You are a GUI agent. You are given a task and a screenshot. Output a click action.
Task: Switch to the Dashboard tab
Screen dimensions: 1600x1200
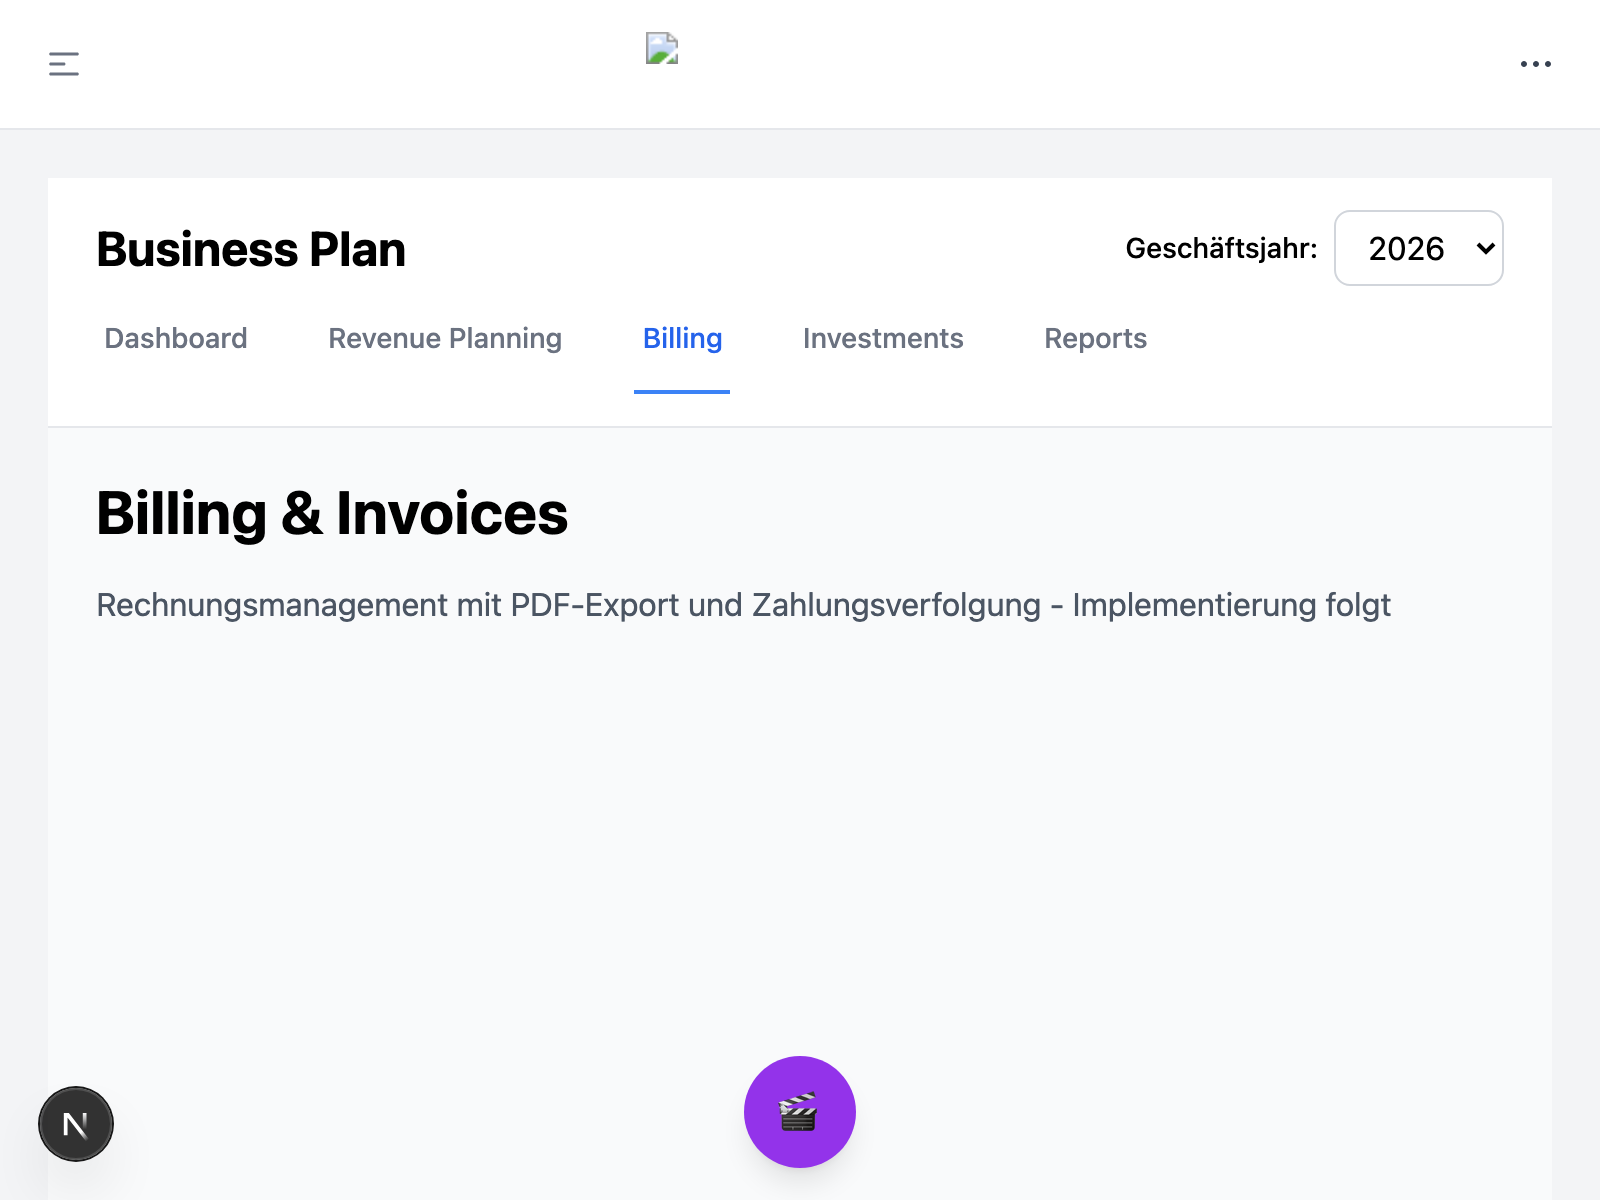[176, 339]
